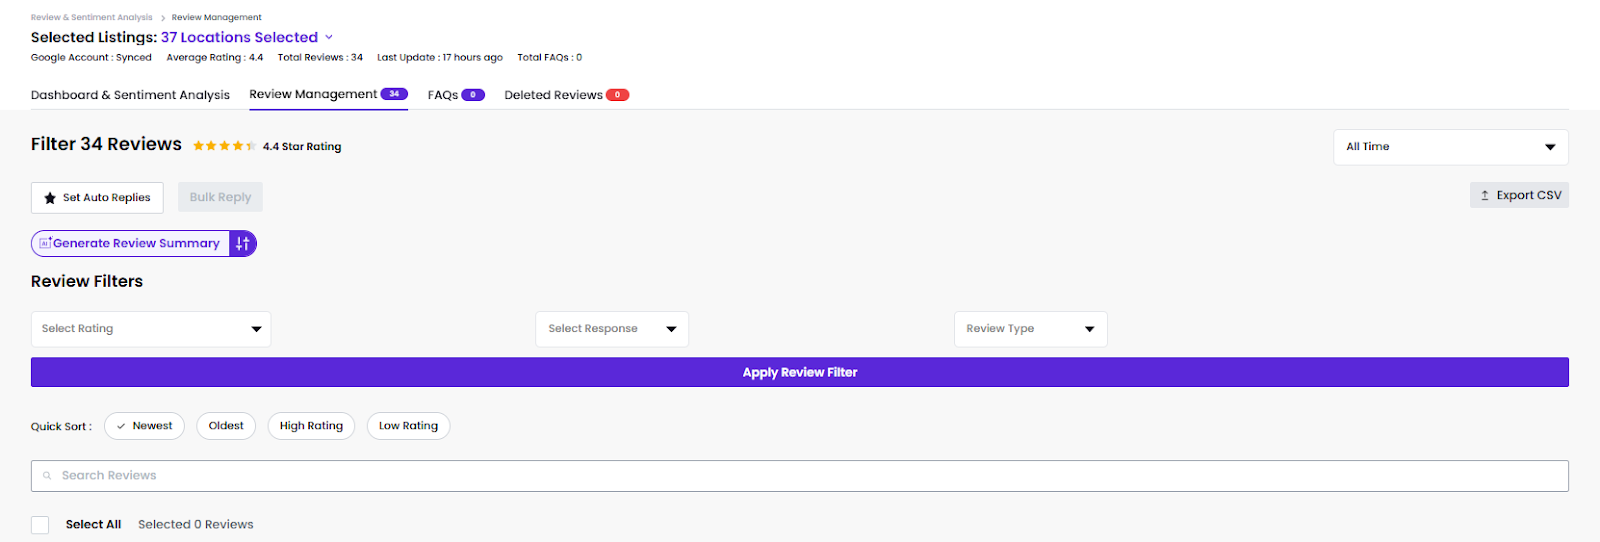Open the 37 Locations Selected listing link
Screen dimensions: 1600x542
[x=239, y=37]
